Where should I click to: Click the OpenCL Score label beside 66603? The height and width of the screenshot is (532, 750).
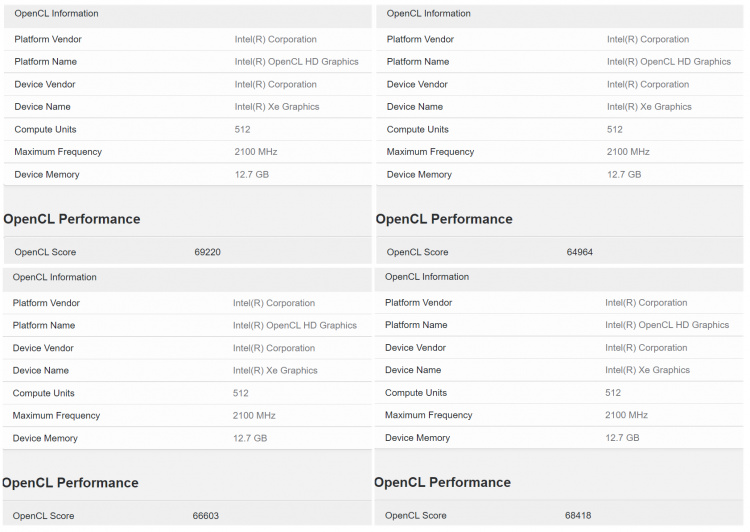[x=43, y=516]
